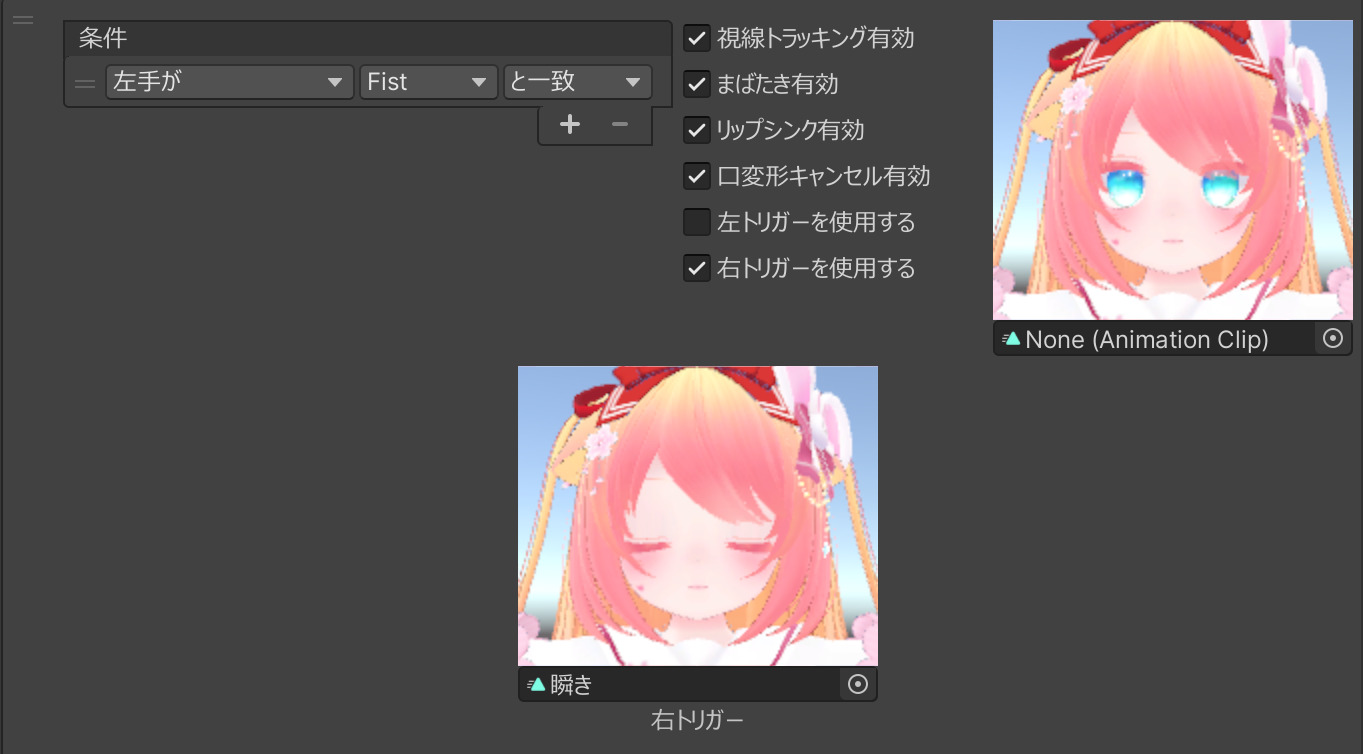Screen dimensions: 1363x754
Task: Grab the condition row reorder handle
Action: click(x=85, y=83)
